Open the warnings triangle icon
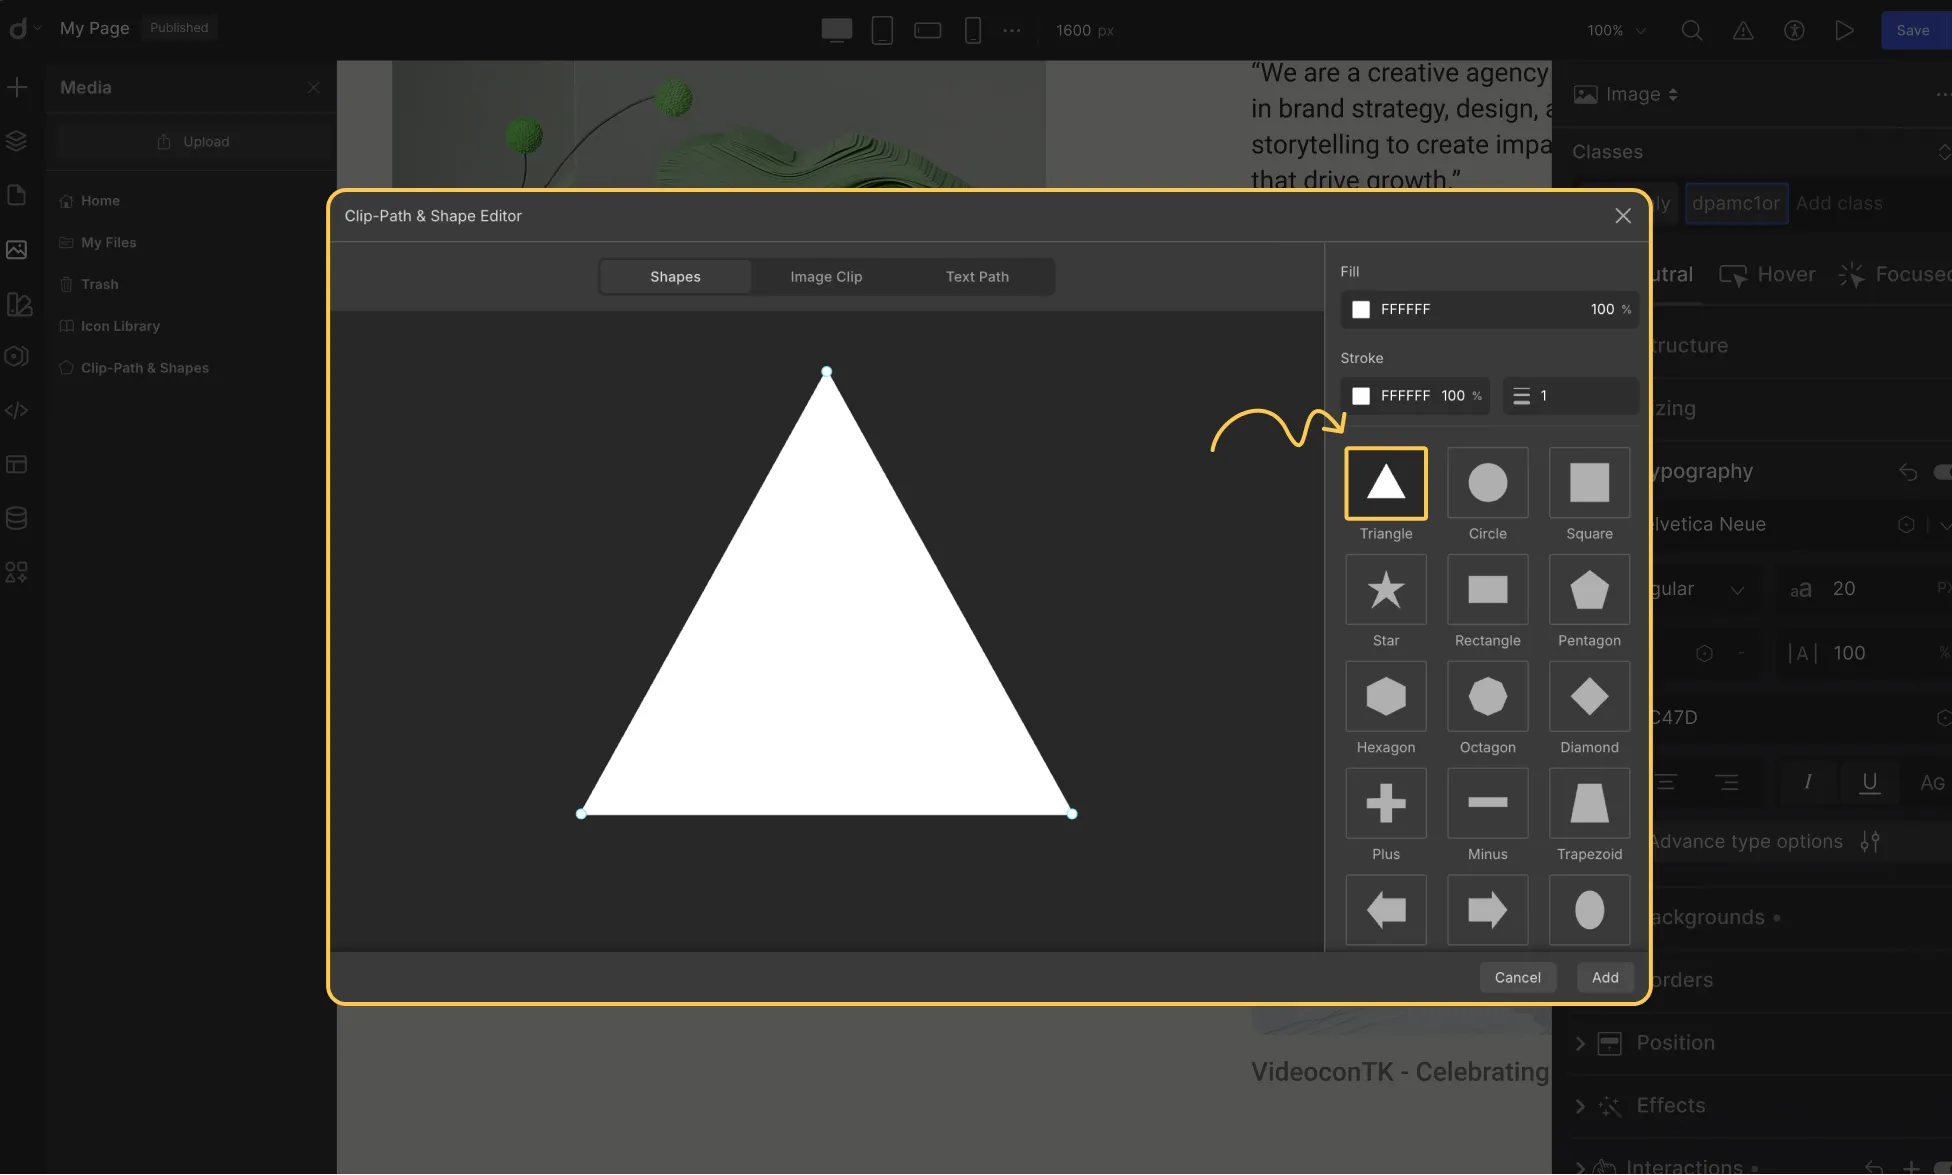 click(1743, 31)
